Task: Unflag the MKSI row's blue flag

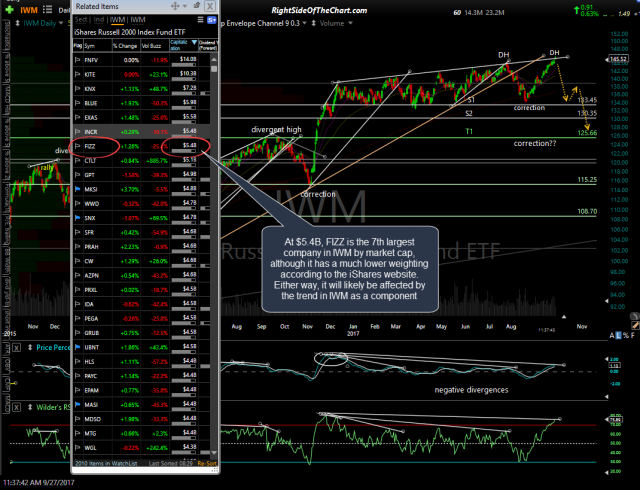Action: point(78,189)
